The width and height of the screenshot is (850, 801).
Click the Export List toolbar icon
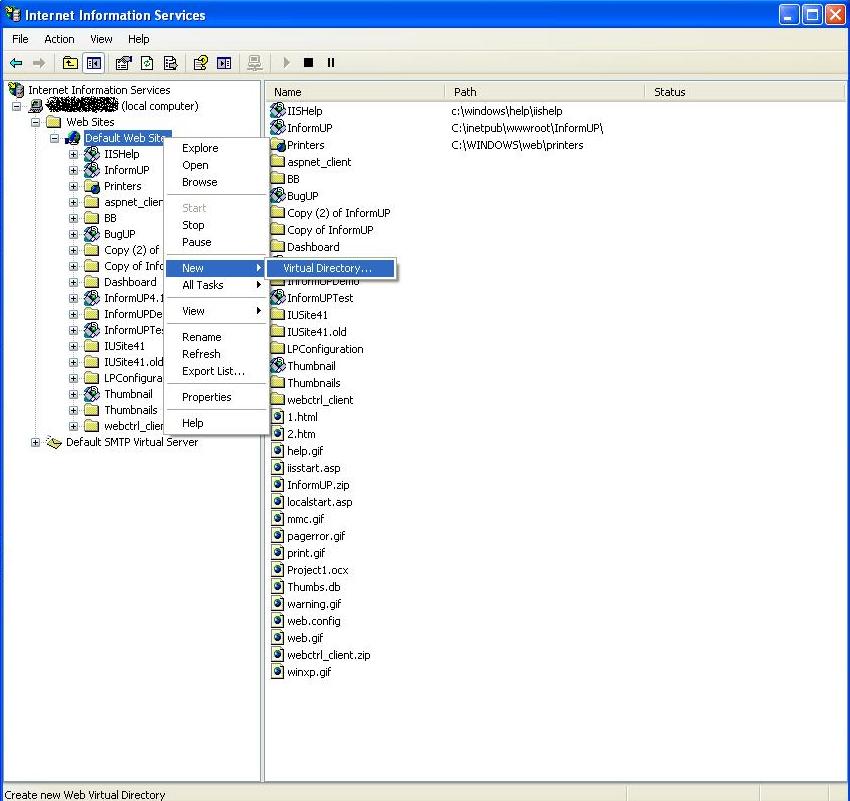[x=170, y=63]
